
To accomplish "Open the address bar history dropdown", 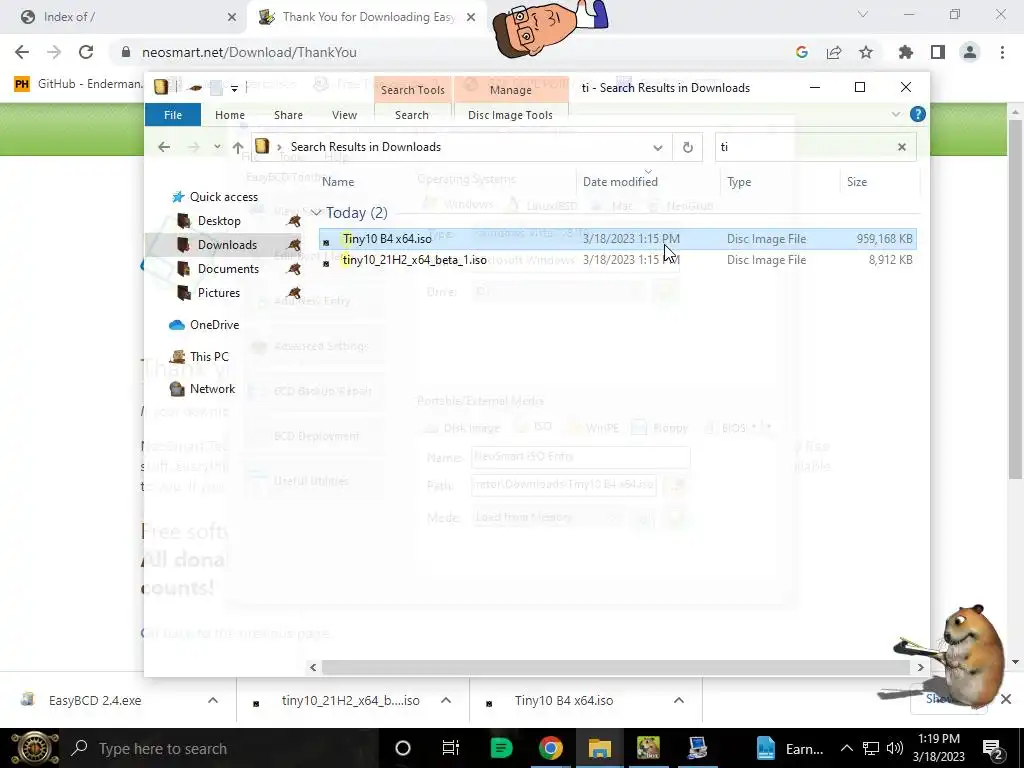I will (x=658, y=148).
